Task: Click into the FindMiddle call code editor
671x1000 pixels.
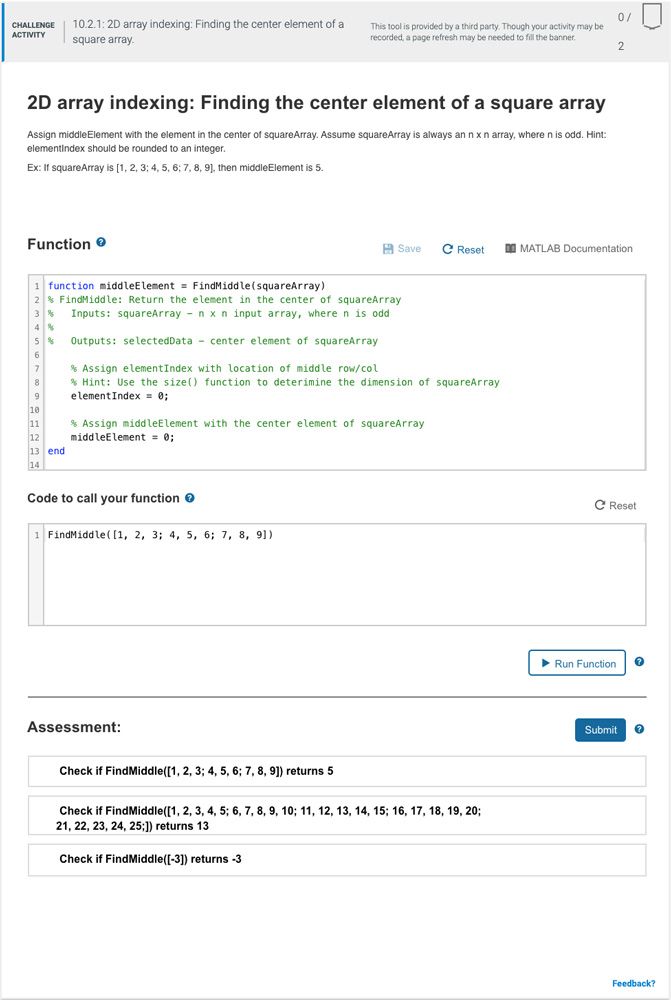Action: coord(340,575)
